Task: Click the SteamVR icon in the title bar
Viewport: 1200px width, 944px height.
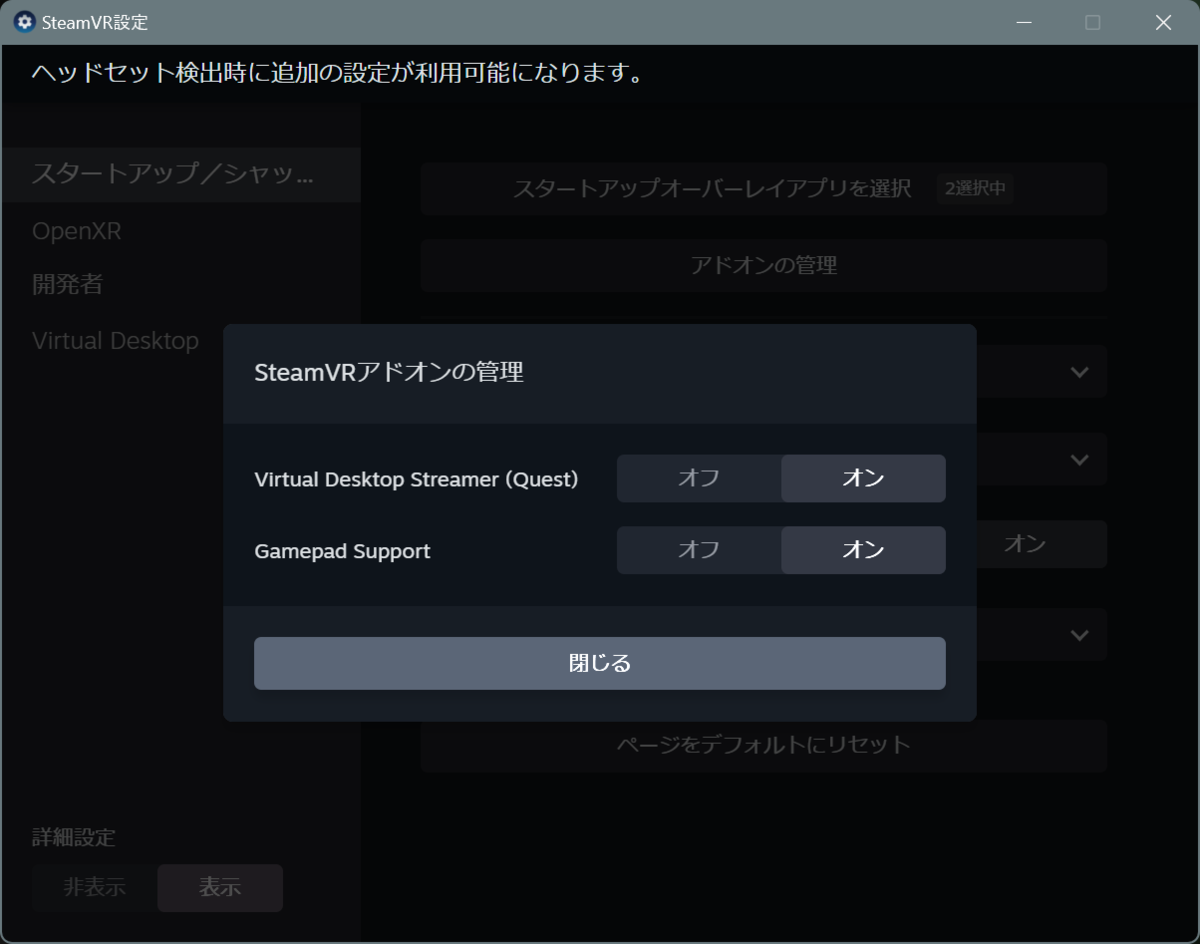Action: tap(24, 22)
